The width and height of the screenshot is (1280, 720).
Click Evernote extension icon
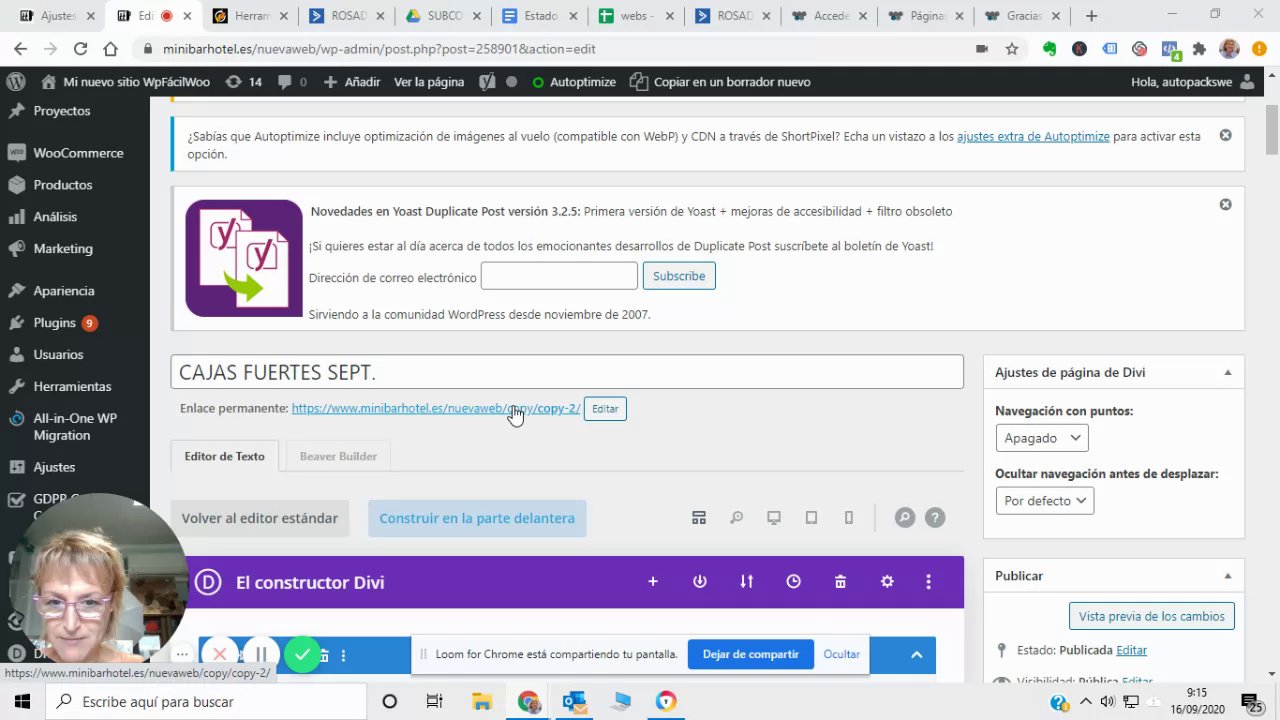point(1049,48)
